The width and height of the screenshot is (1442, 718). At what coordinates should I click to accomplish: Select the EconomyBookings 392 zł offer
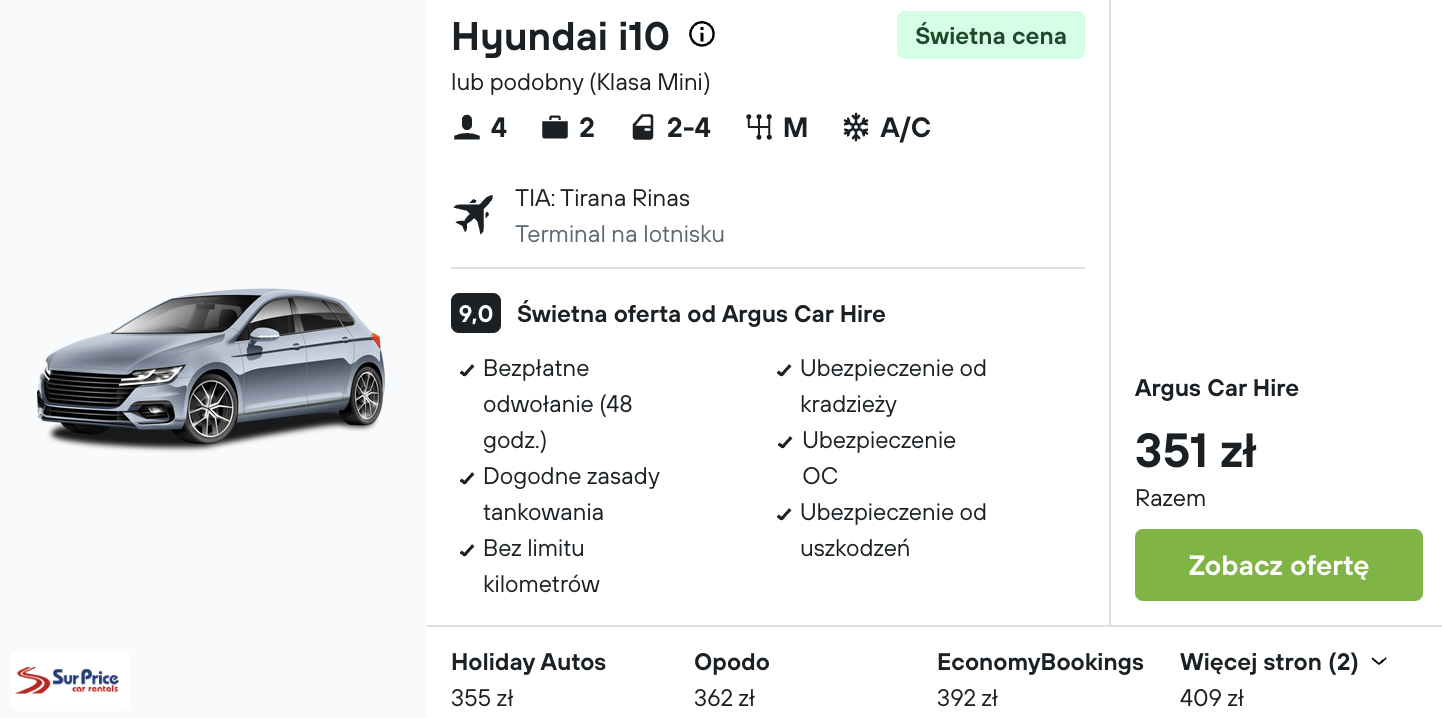(1040, 680)
